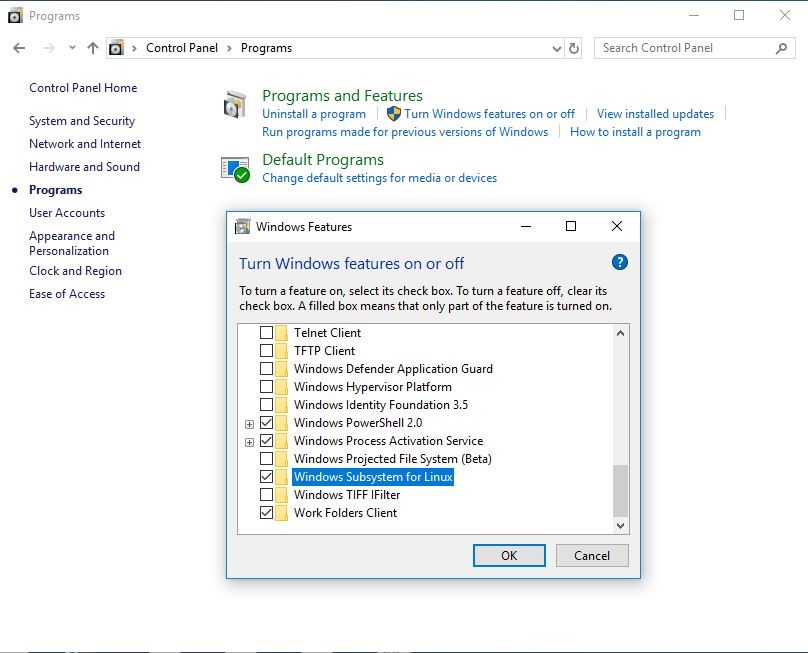The width and height of the screenshot is (808, 653).
Task: Expand the Windows PowerShell 2.0 node
Action: click(249, 424)
